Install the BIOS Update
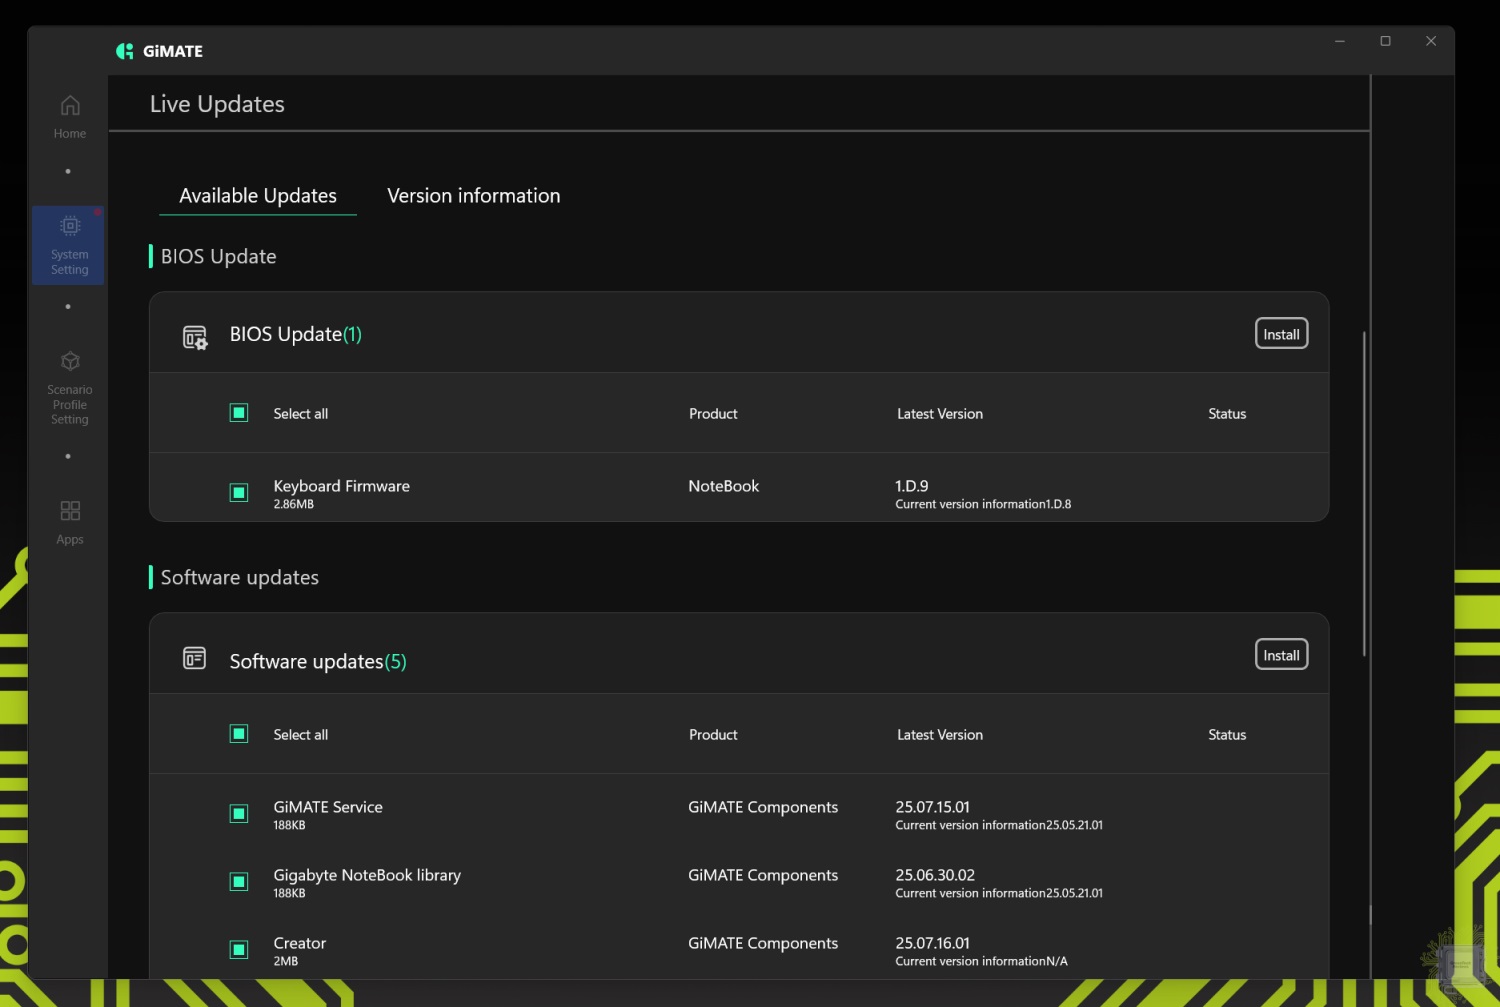This screenshot has width=1500, height=1007. pyautogui.click(x=1281, y=334)
